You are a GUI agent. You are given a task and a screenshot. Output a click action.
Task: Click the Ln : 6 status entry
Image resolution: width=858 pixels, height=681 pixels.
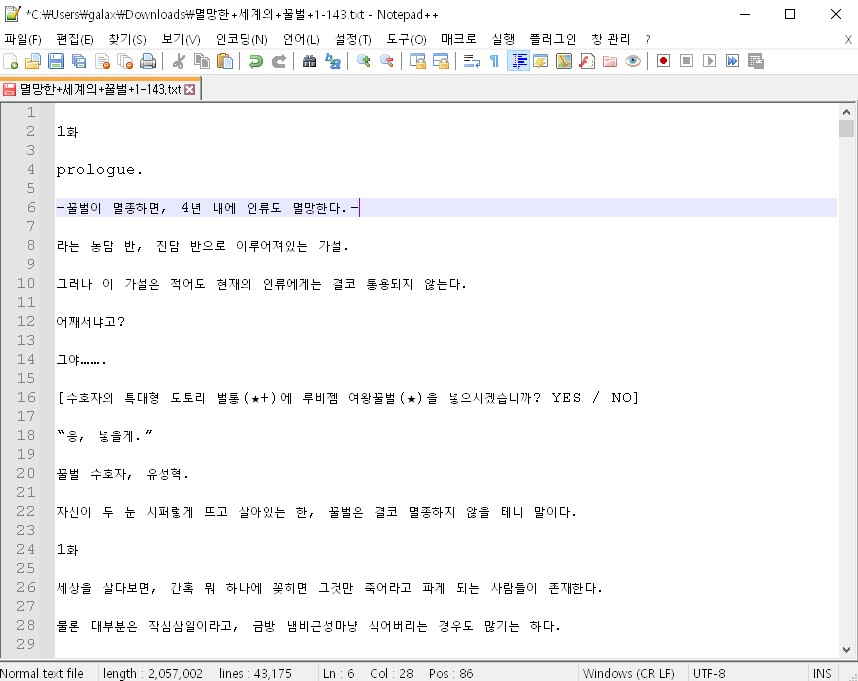pos(339,673)
